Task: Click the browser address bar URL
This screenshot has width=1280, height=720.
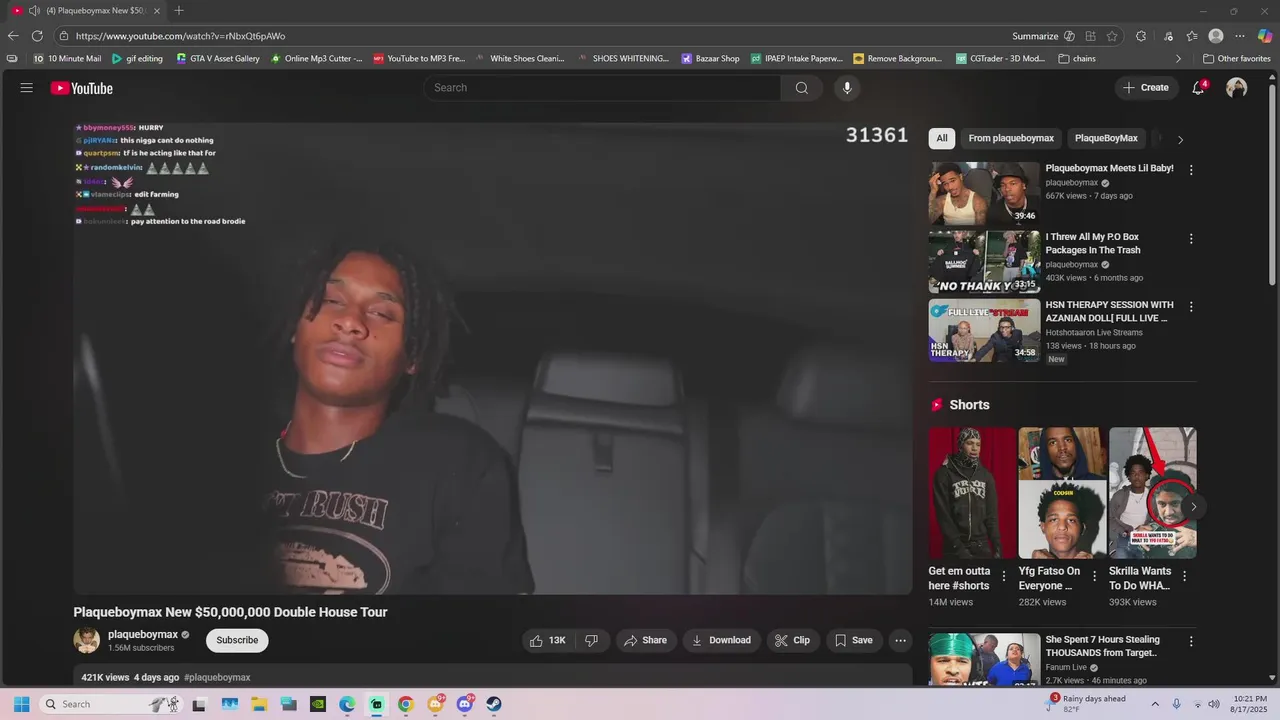Action: [x=180, y=36]
